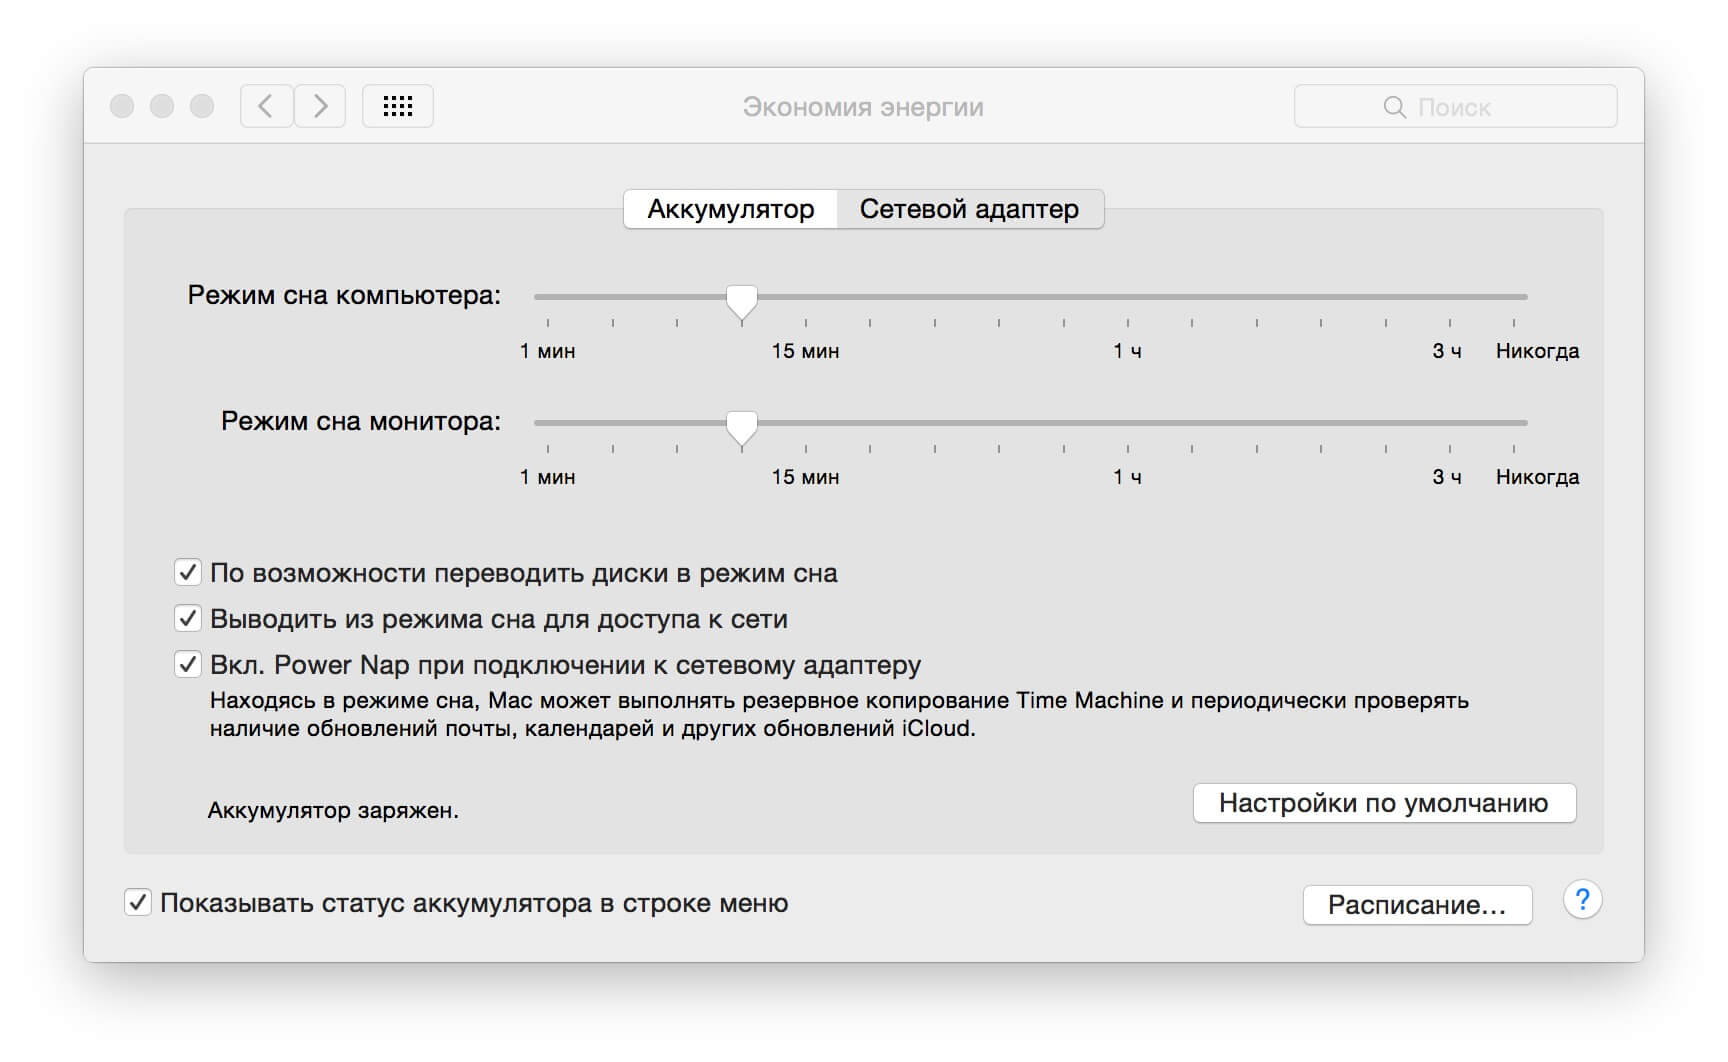Close the window with the first title bar button
Screen dimensions: 1728x1062
point(122,106)
